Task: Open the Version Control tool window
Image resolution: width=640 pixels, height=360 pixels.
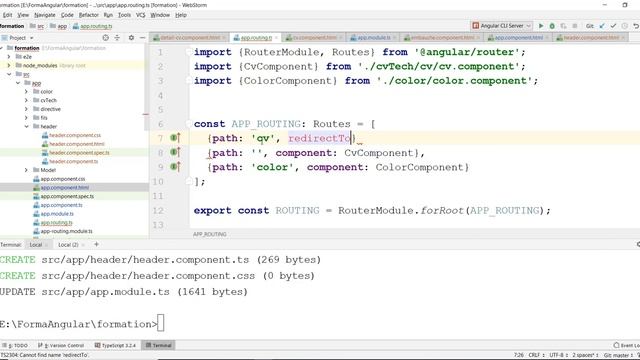Action: pos(61,345)
